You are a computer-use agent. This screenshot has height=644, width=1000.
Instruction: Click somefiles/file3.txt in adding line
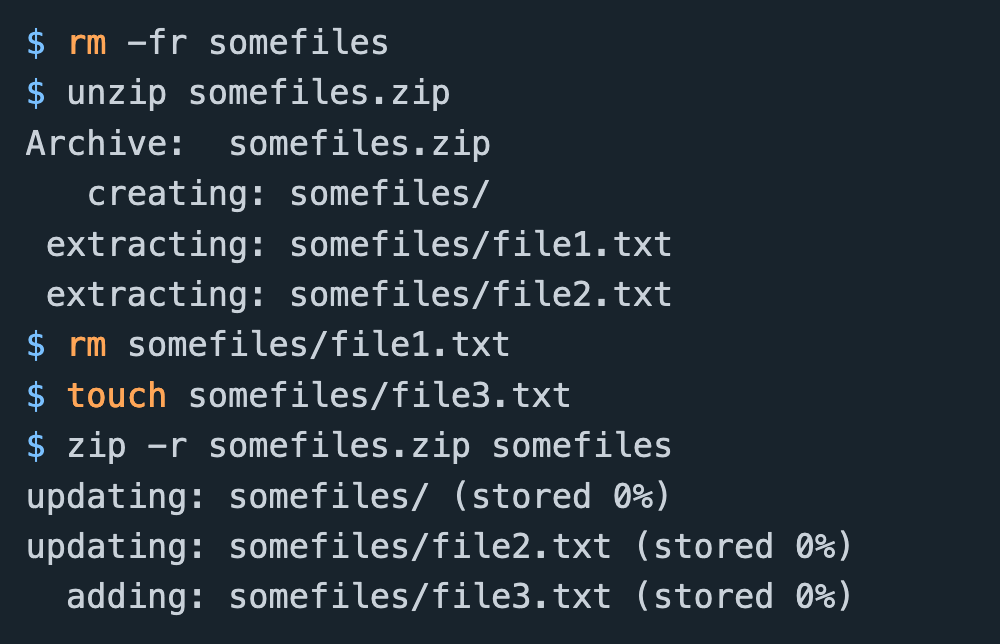click(420, 597)
